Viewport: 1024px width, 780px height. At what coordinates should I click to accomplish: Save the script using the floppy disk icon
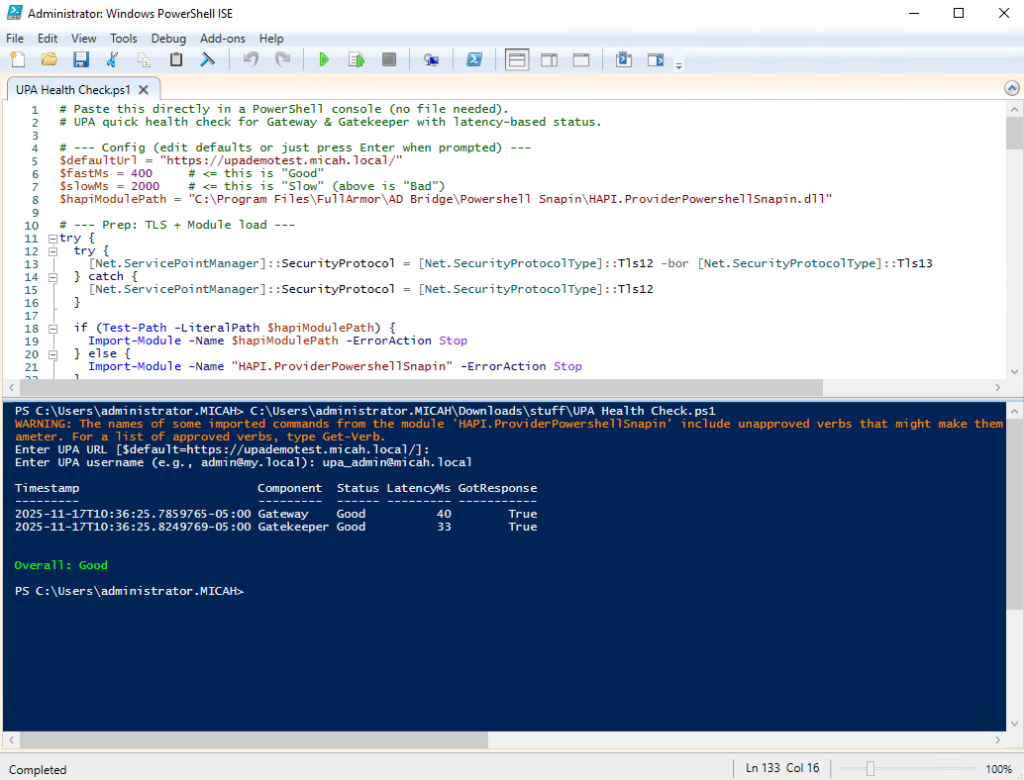coord(80,60)
